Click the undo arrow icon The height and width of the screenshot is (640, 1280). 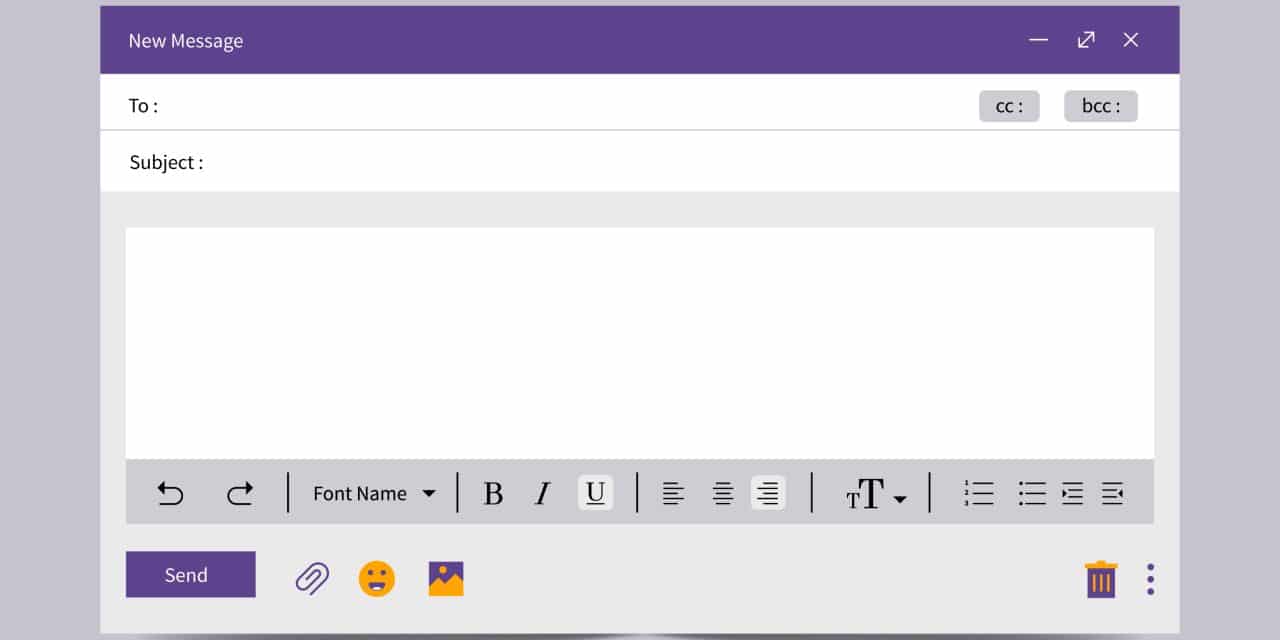click(171, 493)
